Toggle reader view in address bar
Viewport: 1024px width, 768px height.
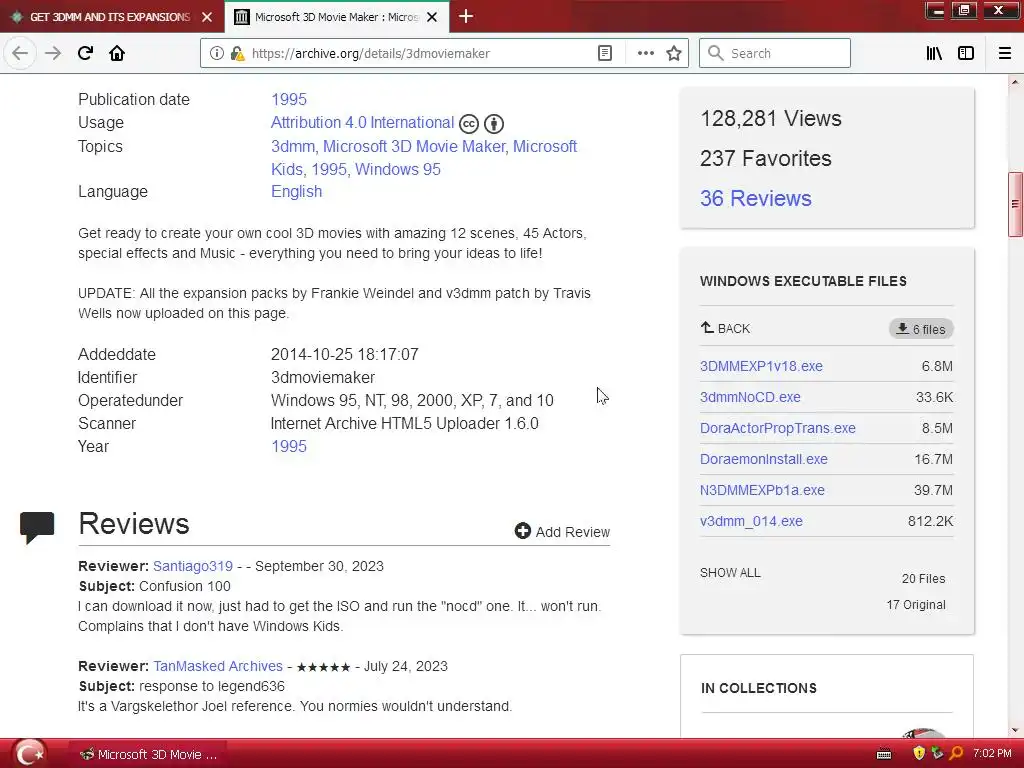pos(605,54)
